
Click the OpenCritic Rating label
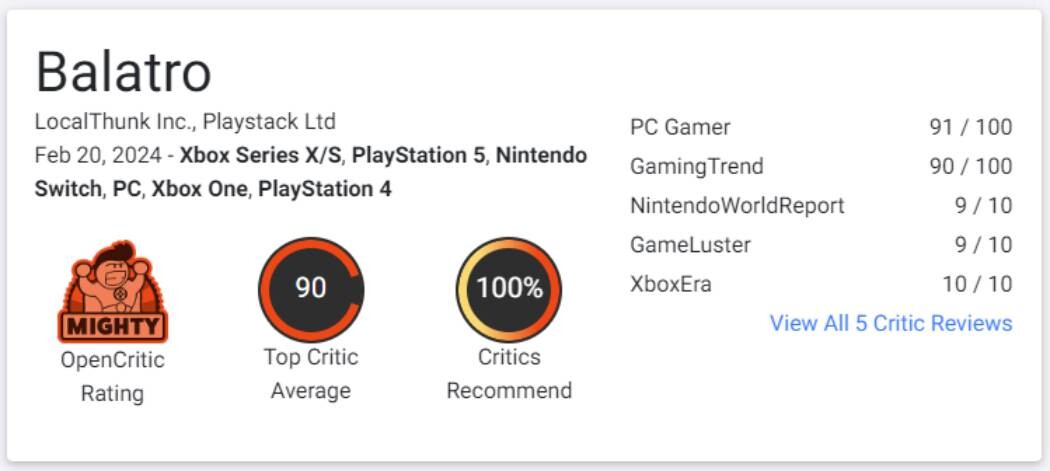click(112, 376)
